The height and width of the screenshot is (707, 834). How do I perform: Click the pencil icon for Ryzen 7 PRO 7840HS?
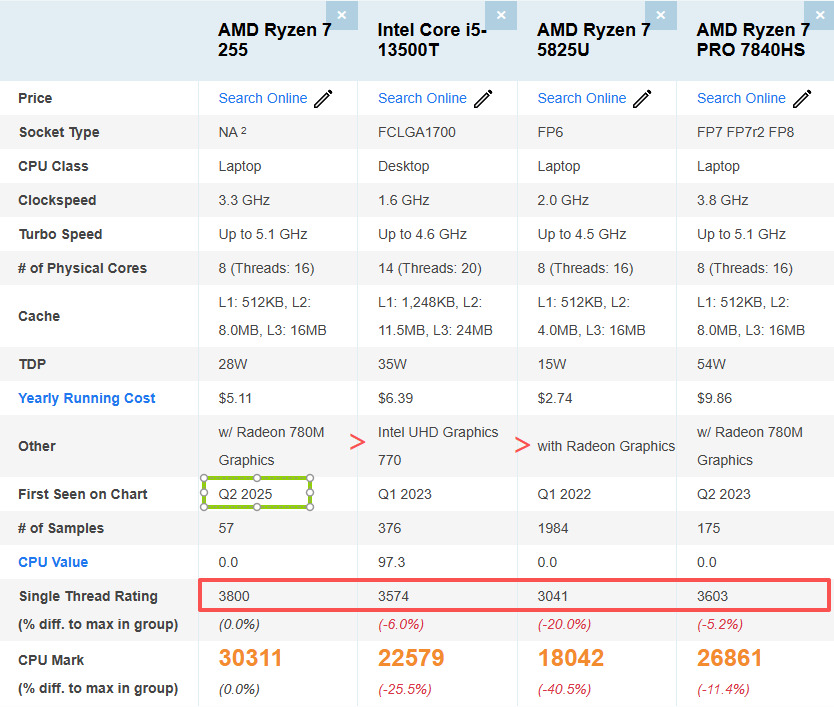click(x=802, y=98)
